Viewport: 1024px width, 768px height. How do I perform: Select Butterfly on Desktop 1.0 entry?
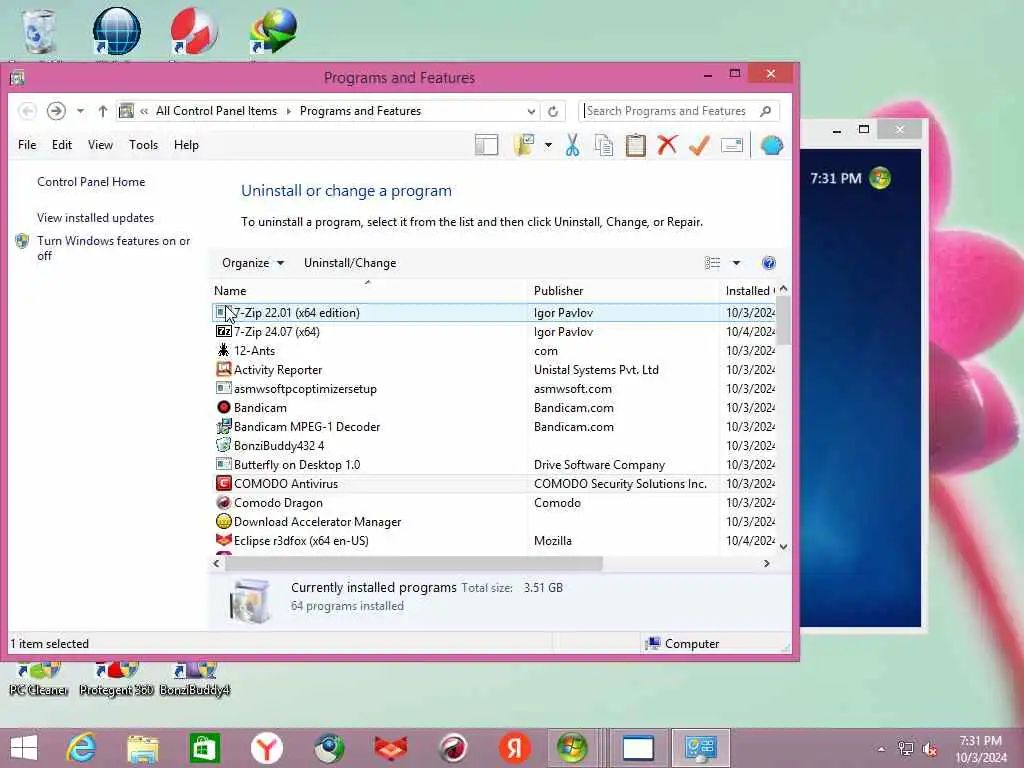(x=494, y=464)
